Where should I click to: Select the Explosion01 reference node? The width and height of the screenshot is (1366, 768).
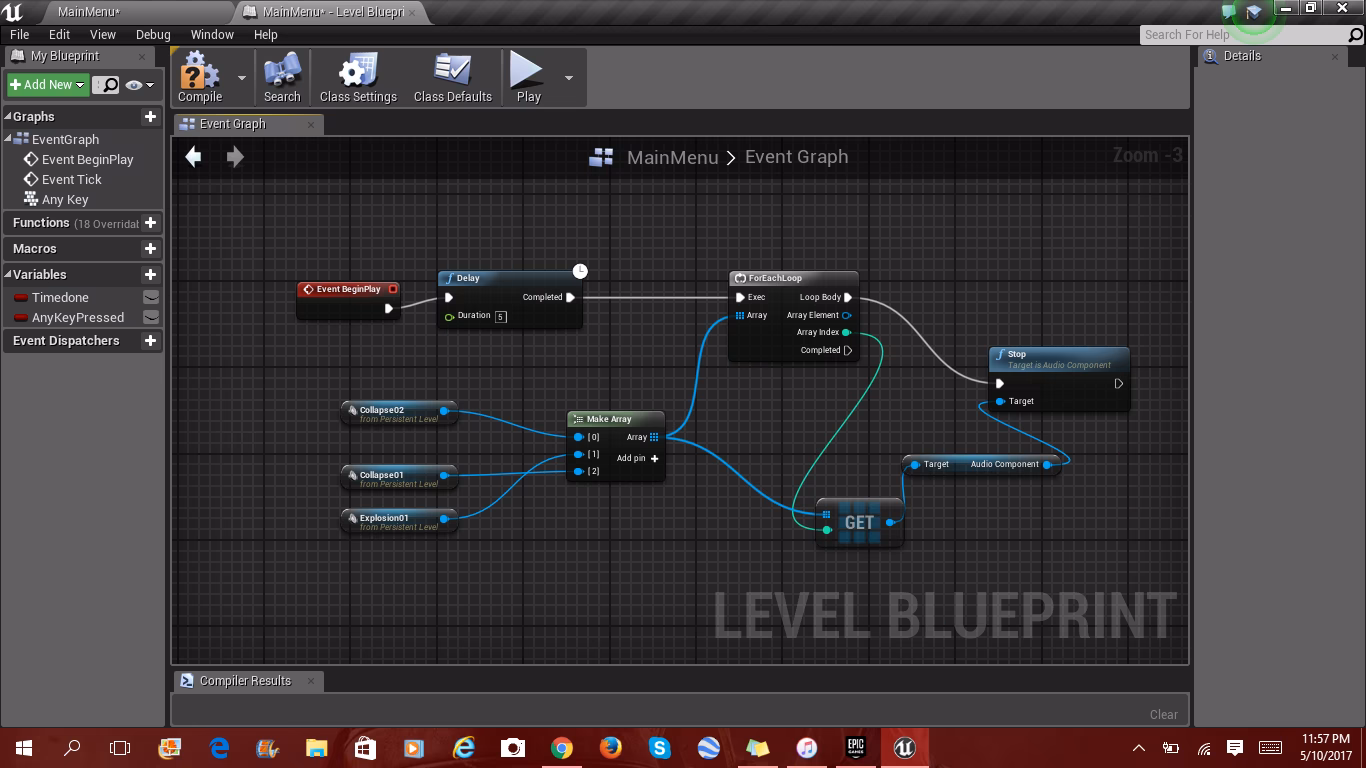399,522
